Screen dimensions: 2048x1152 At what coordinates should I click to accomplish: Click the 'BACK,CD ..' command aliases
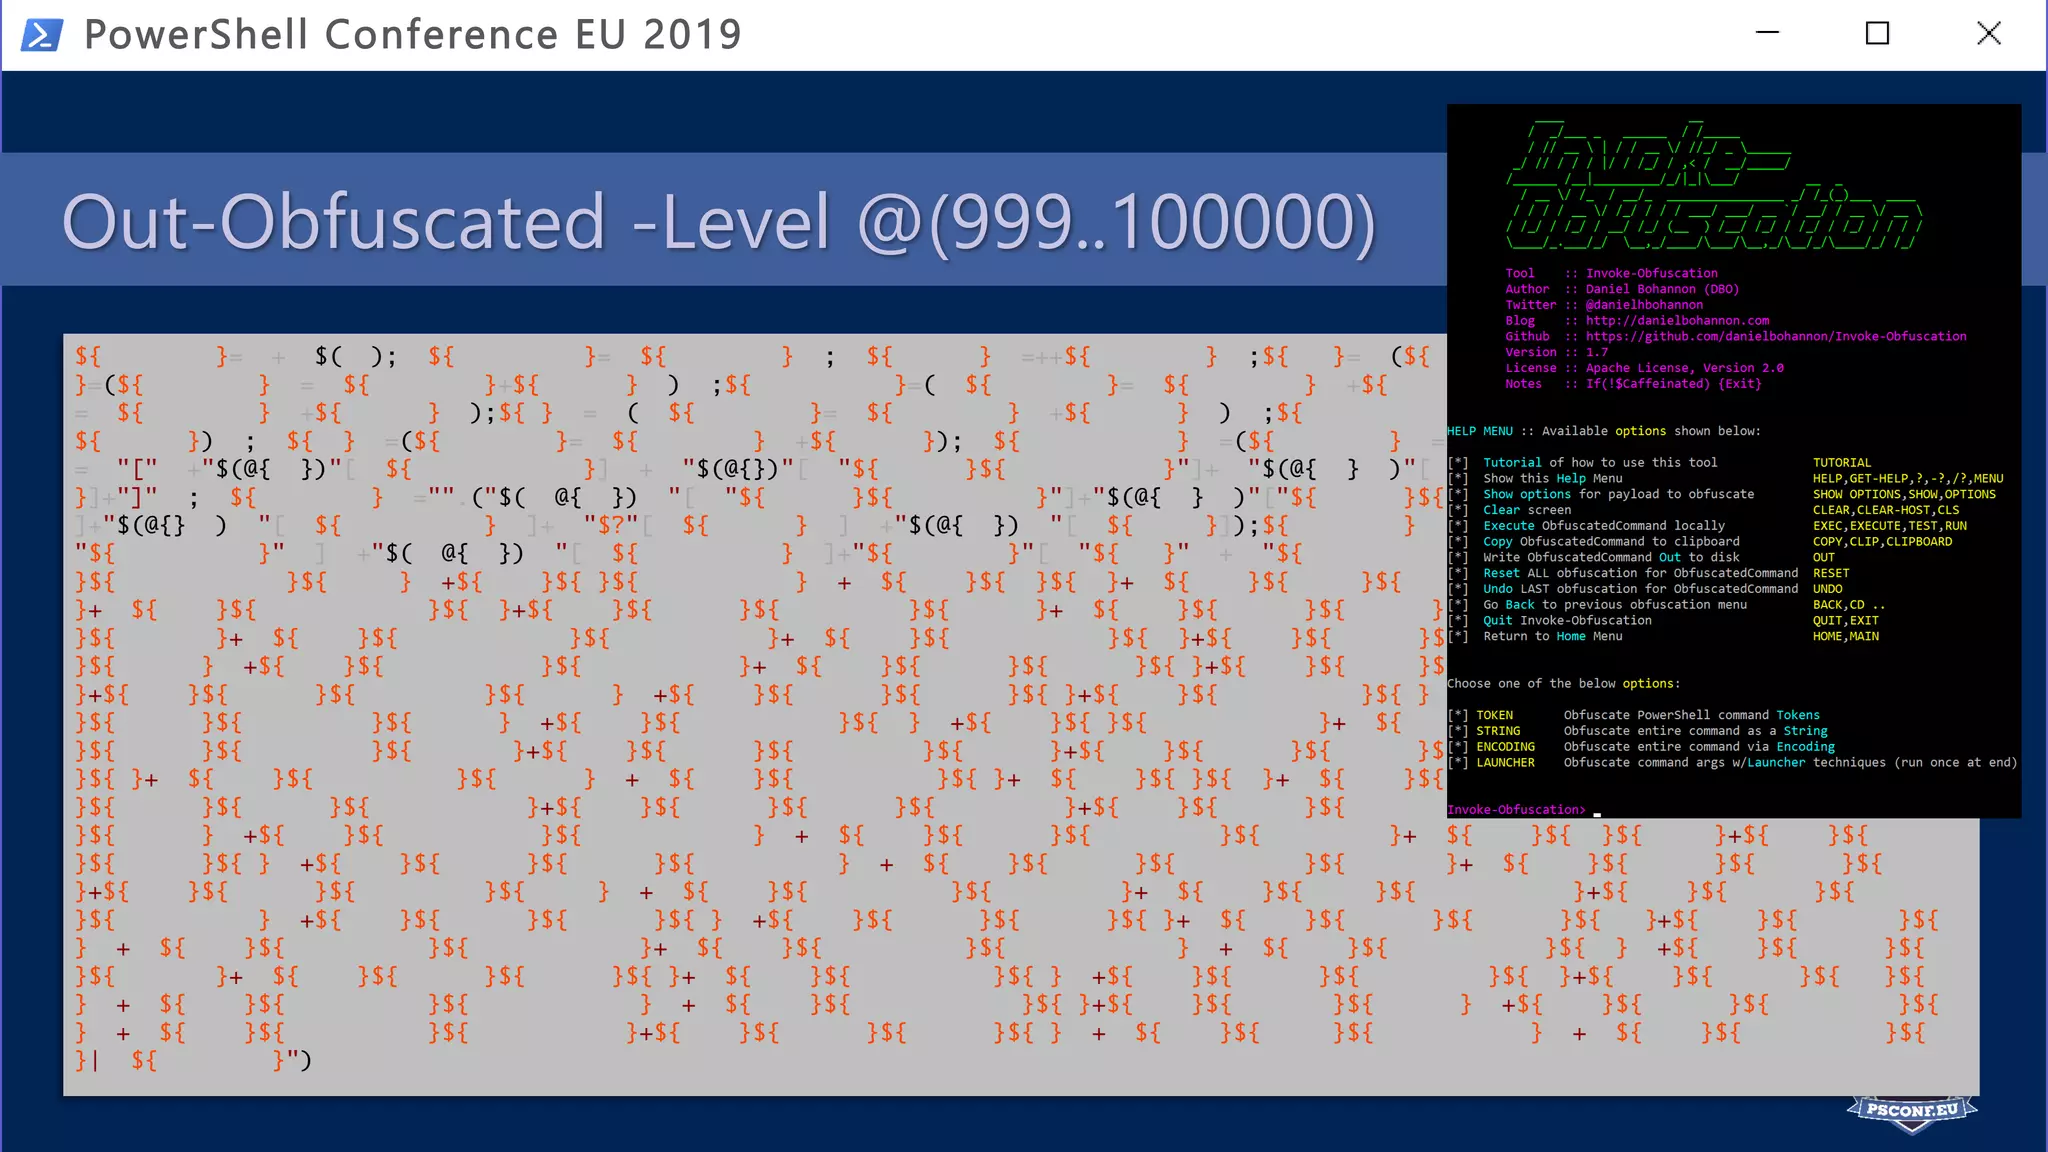(1849, 605)
